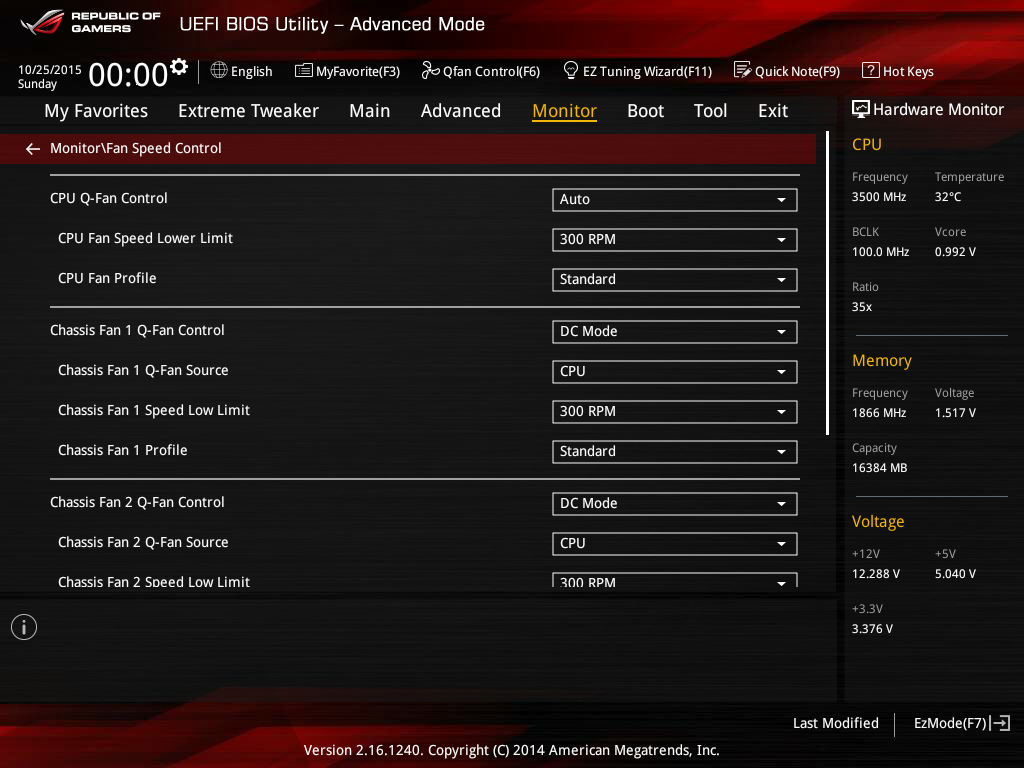The image size is (1024, 768).
Task: Click the Monitor\Fan Speed Control breadcrumb text
Action: (x=136, y=148)
